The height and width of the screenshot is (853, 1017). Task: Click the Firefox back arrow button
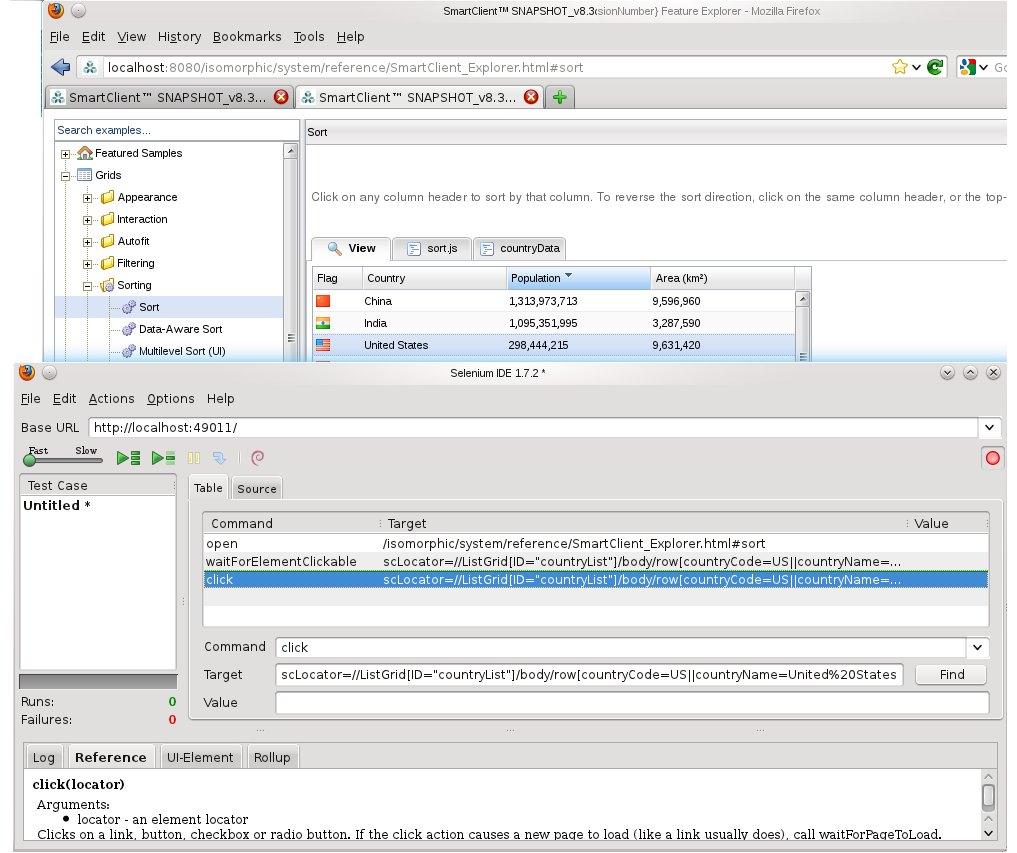click(61, 67)
